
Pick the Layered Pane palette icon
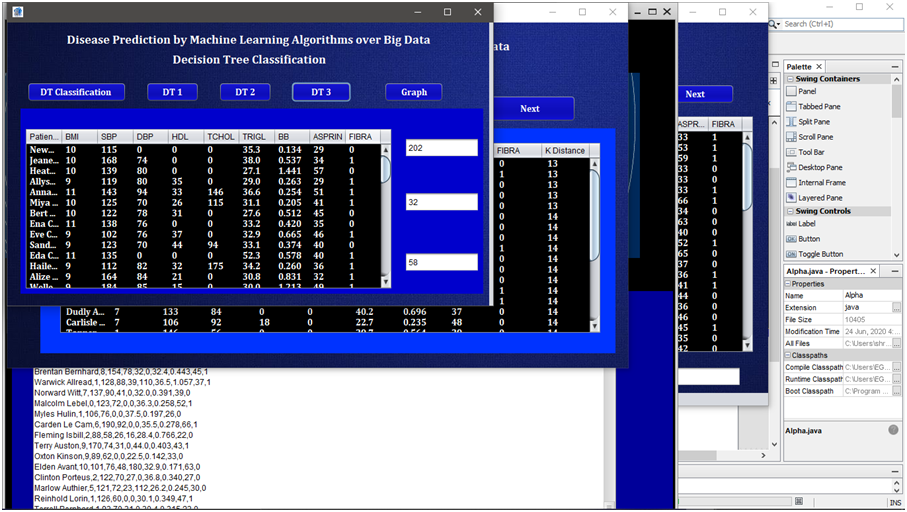tap(791, 198)
